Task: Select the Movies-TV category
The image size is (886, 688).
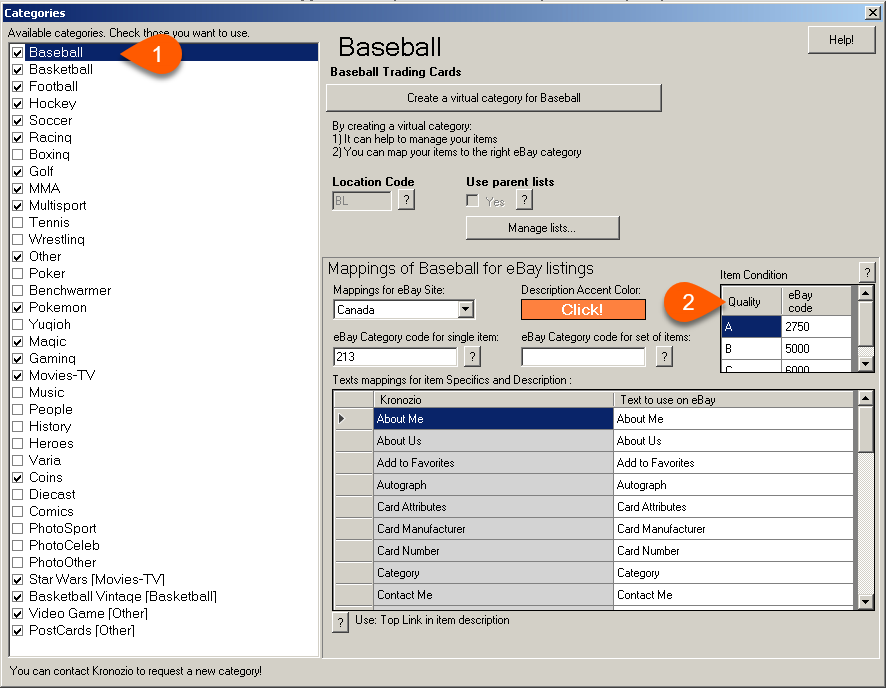Action: (x=62, y=376)
